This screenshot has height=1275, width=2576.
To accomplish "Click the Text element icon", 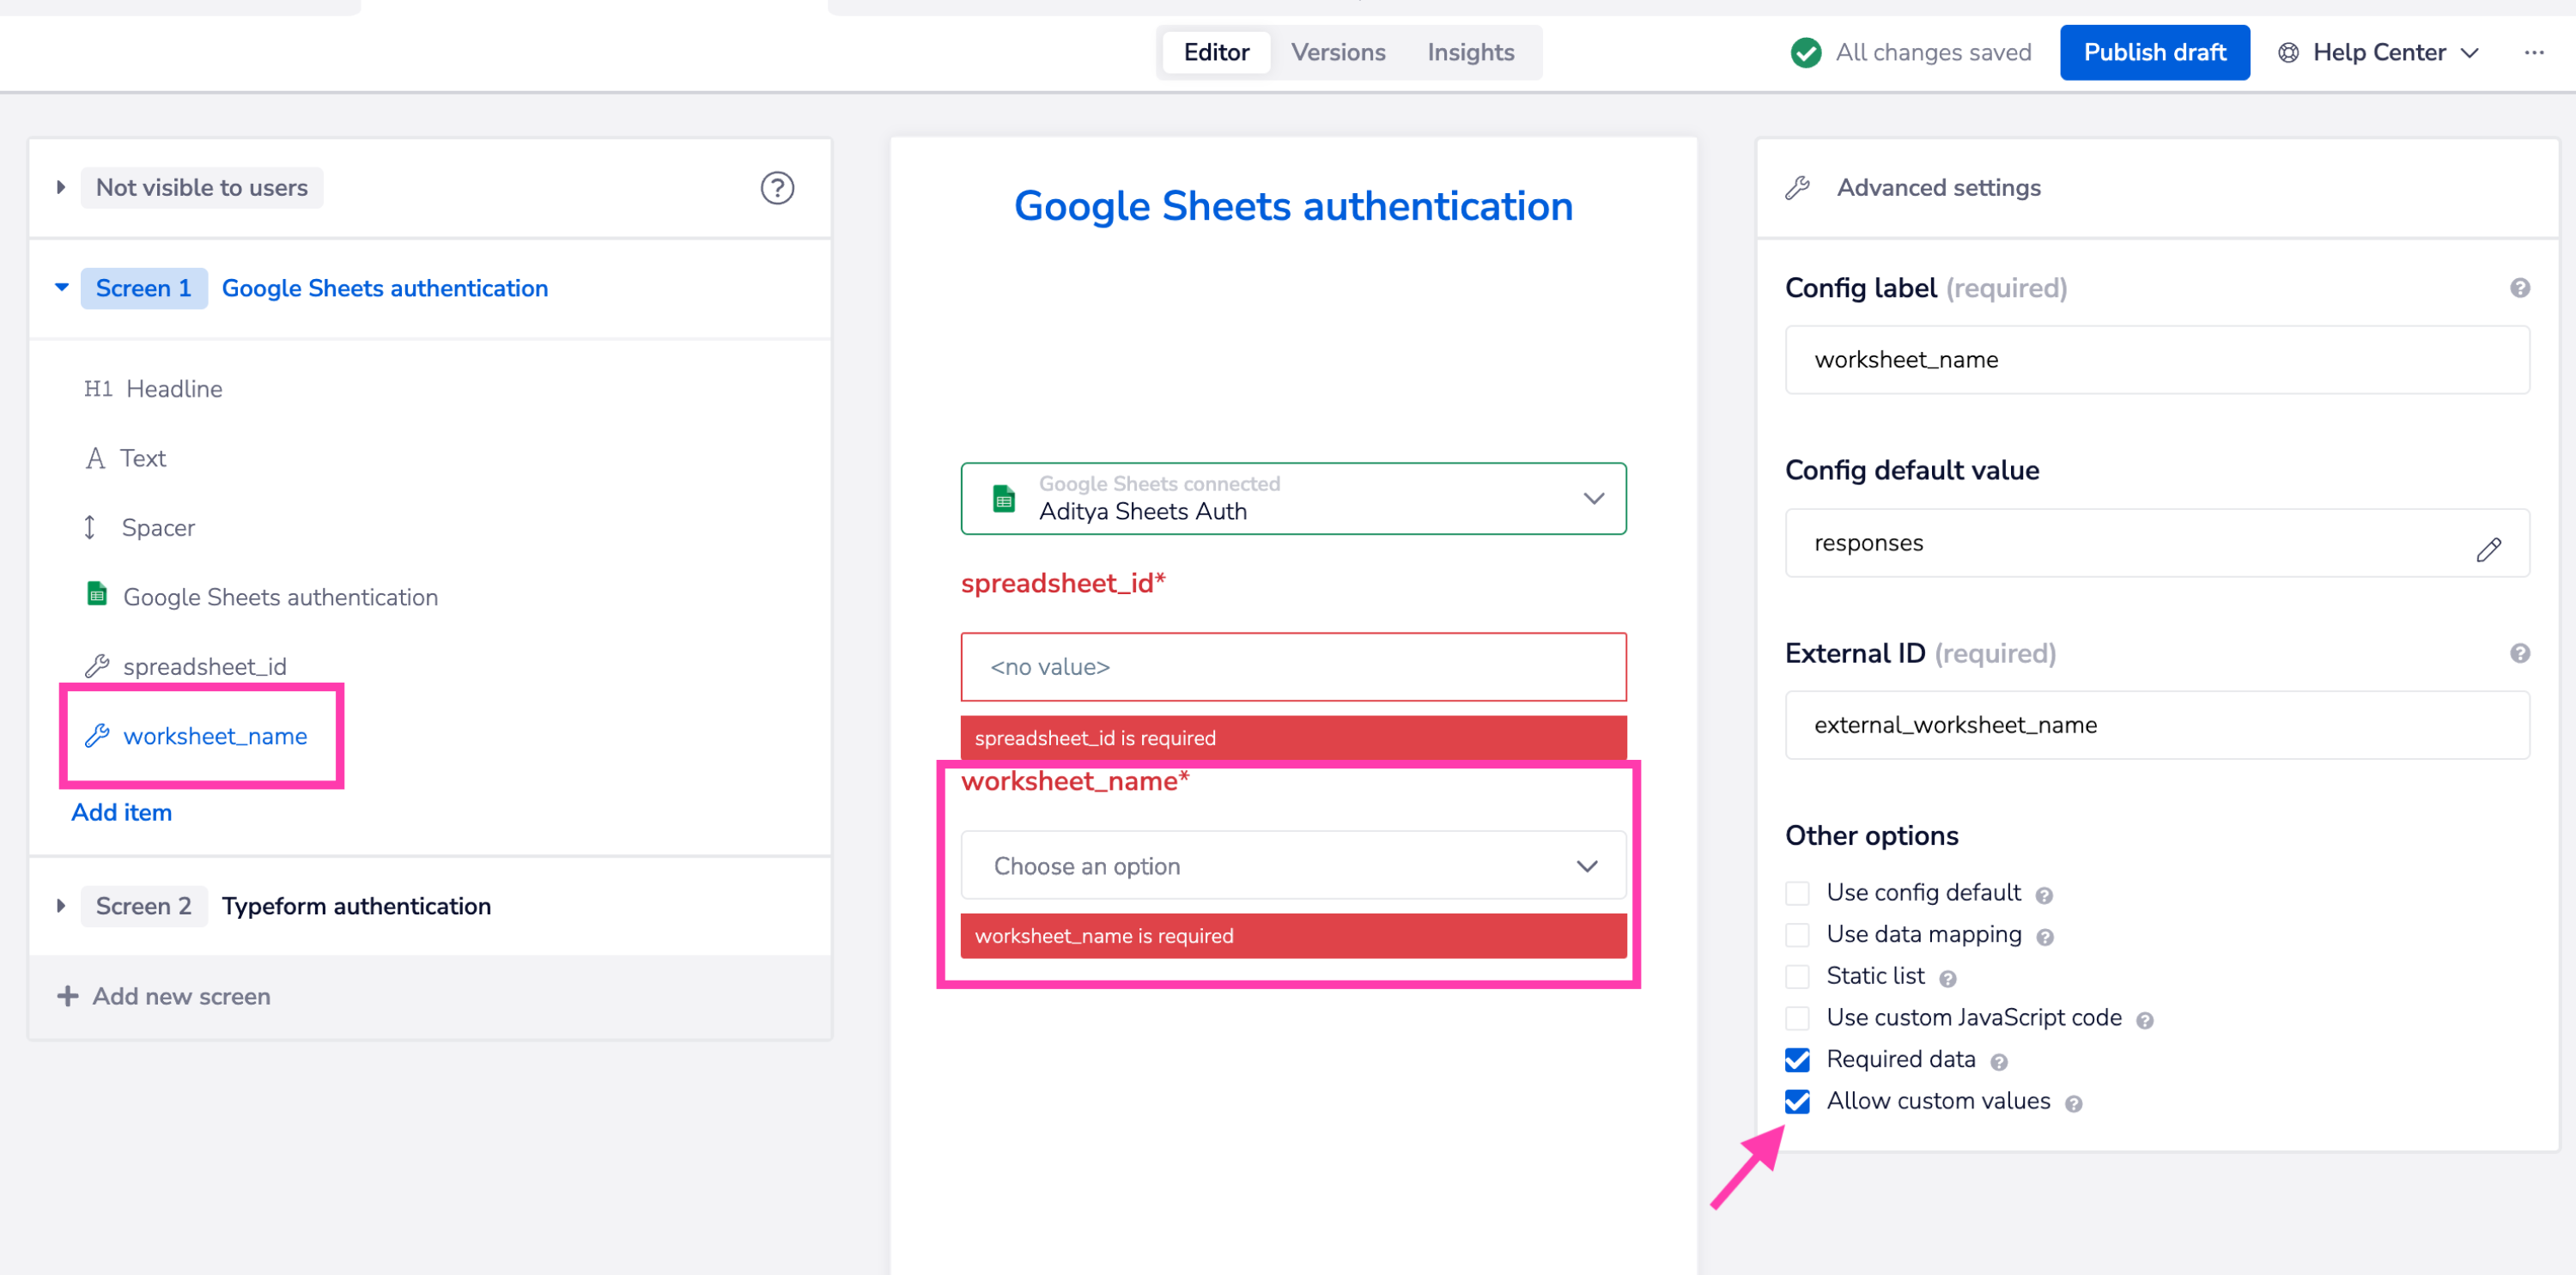I will (x=95, y=457).
